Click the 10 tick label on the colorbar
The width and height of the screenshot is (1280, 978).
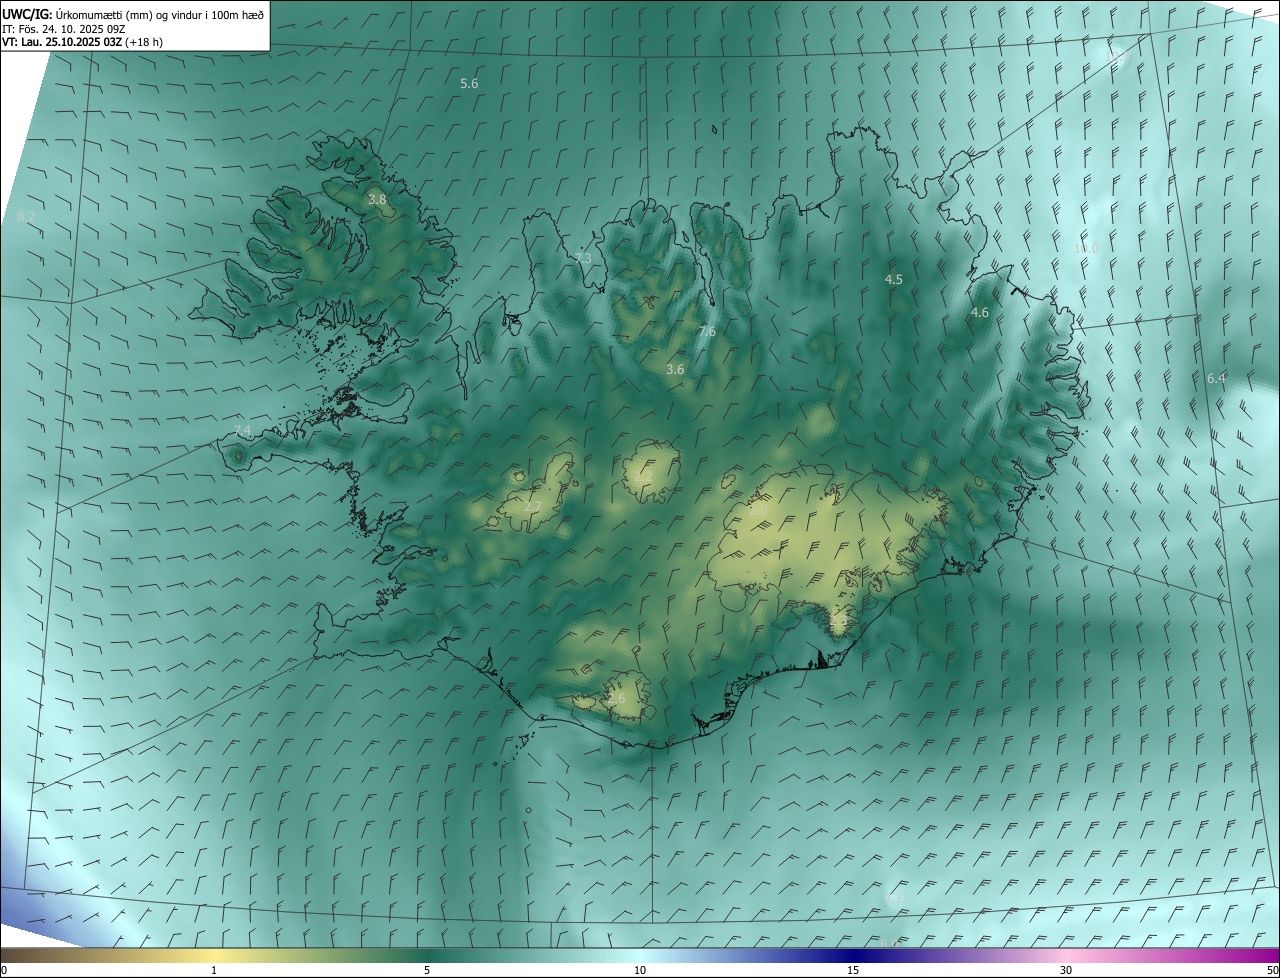(x=640, y=971)
